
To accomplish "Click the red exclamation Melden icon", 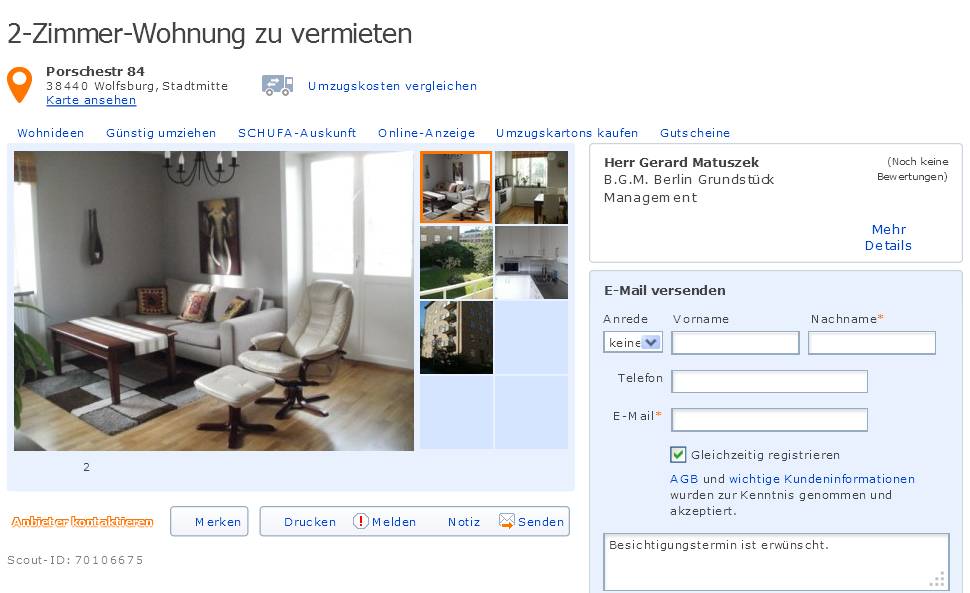I will [x=361, y=521].
